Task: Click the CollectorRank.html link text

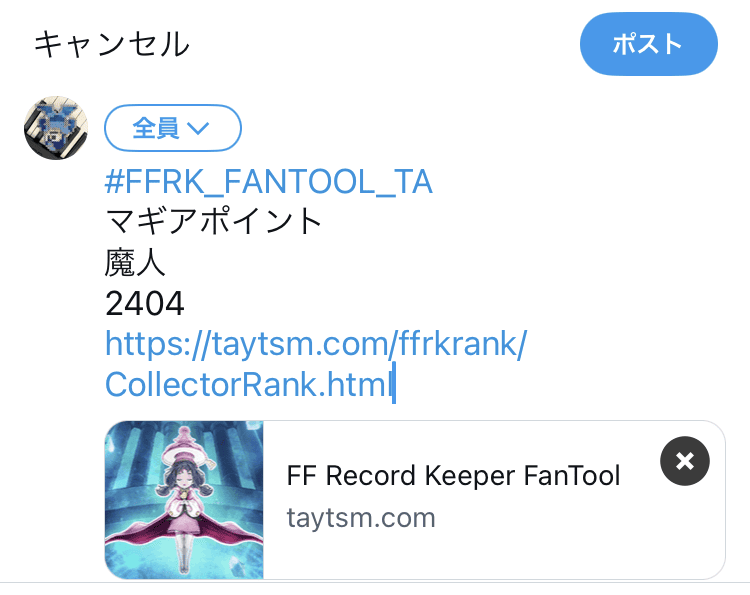Action: pyautogui.click(x=248, y=385)
